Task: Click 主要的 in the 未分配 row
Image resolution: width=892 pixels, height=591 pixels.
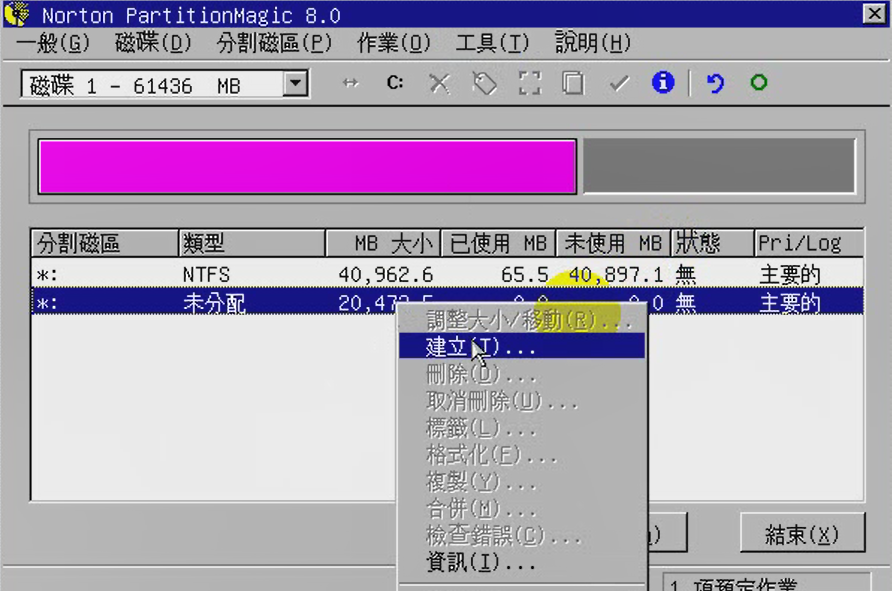Action: click(x=790, y=303)
